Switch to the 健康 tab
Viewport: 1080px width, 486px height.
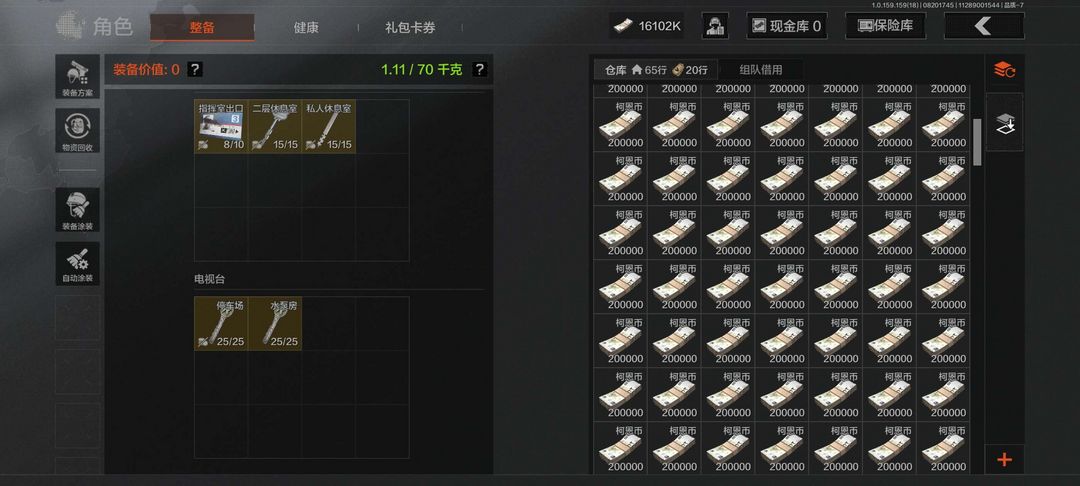point(306,28)
